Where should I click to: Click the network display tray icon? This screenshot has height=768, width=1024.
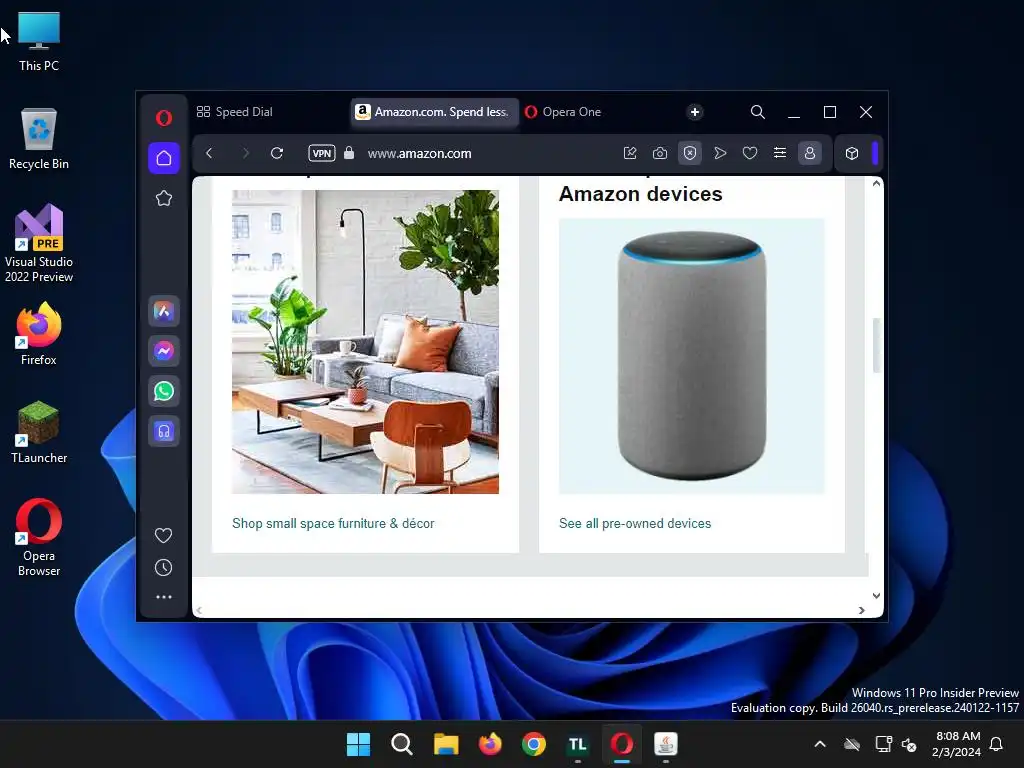[883, 744]
